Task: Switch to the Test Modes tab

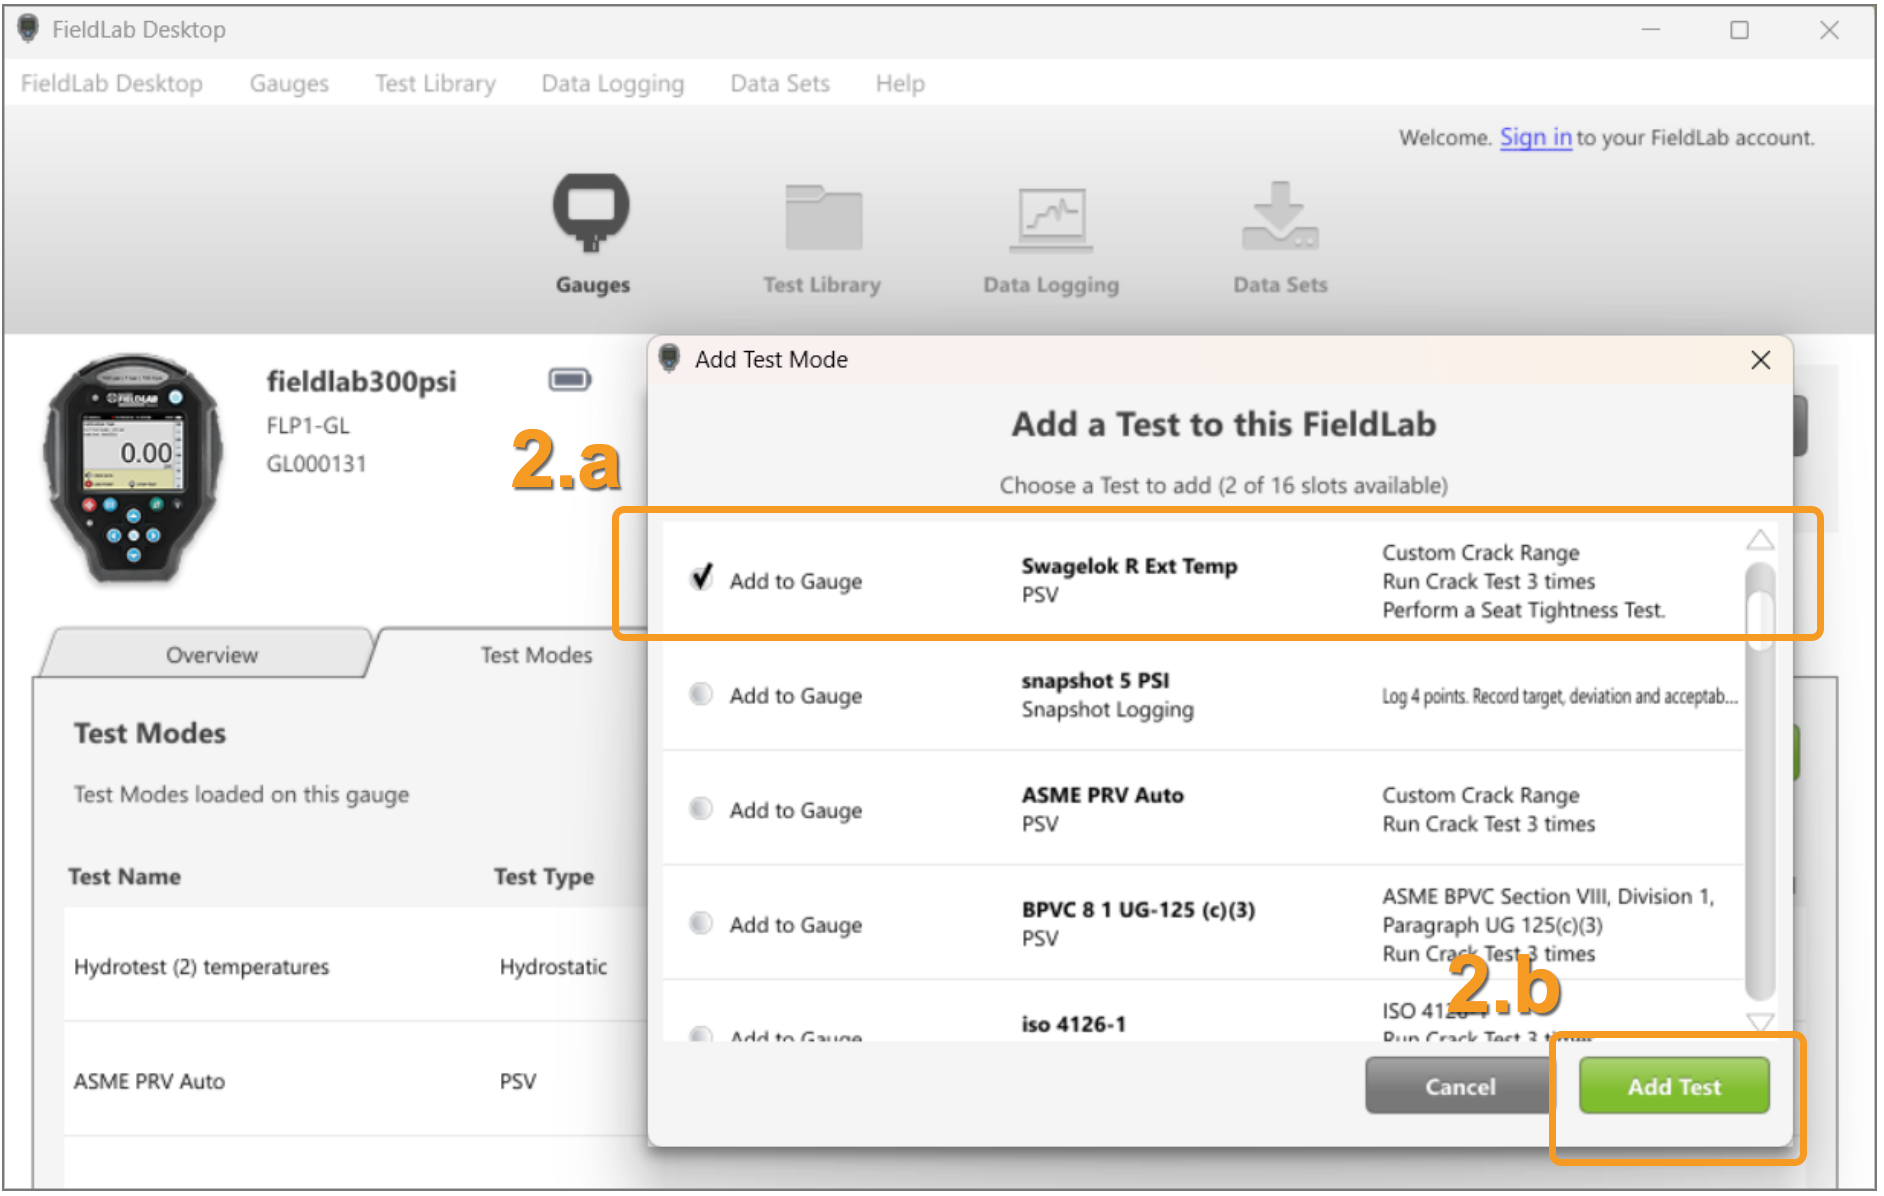Action: (x=536, y=655)
